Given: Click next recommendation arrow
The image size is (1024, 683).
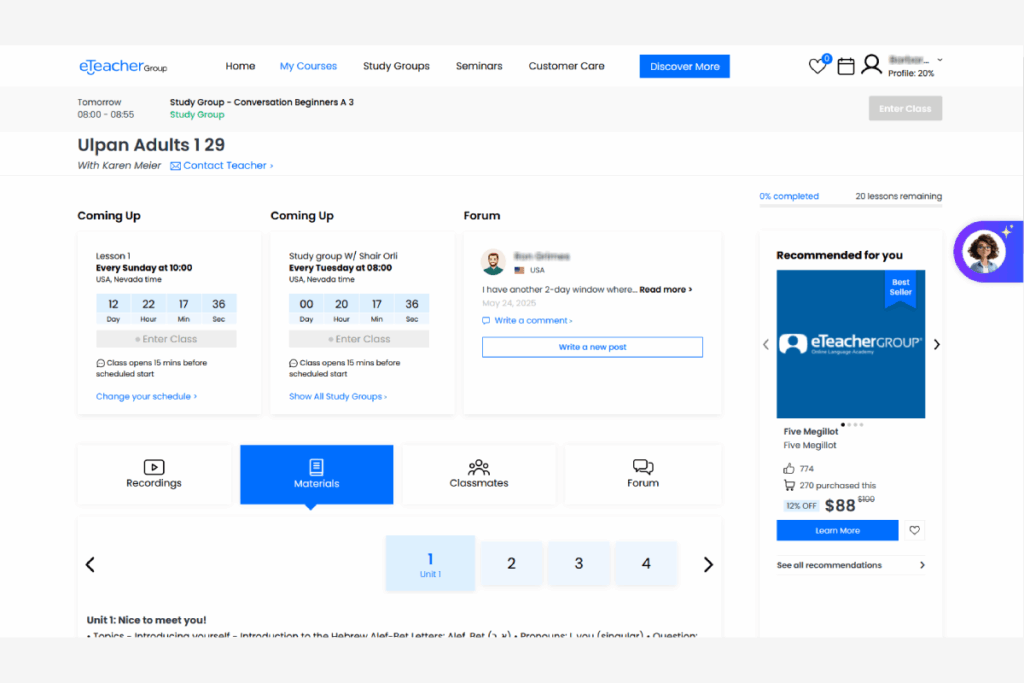Looking at the screenshot, I should [936, 344].
